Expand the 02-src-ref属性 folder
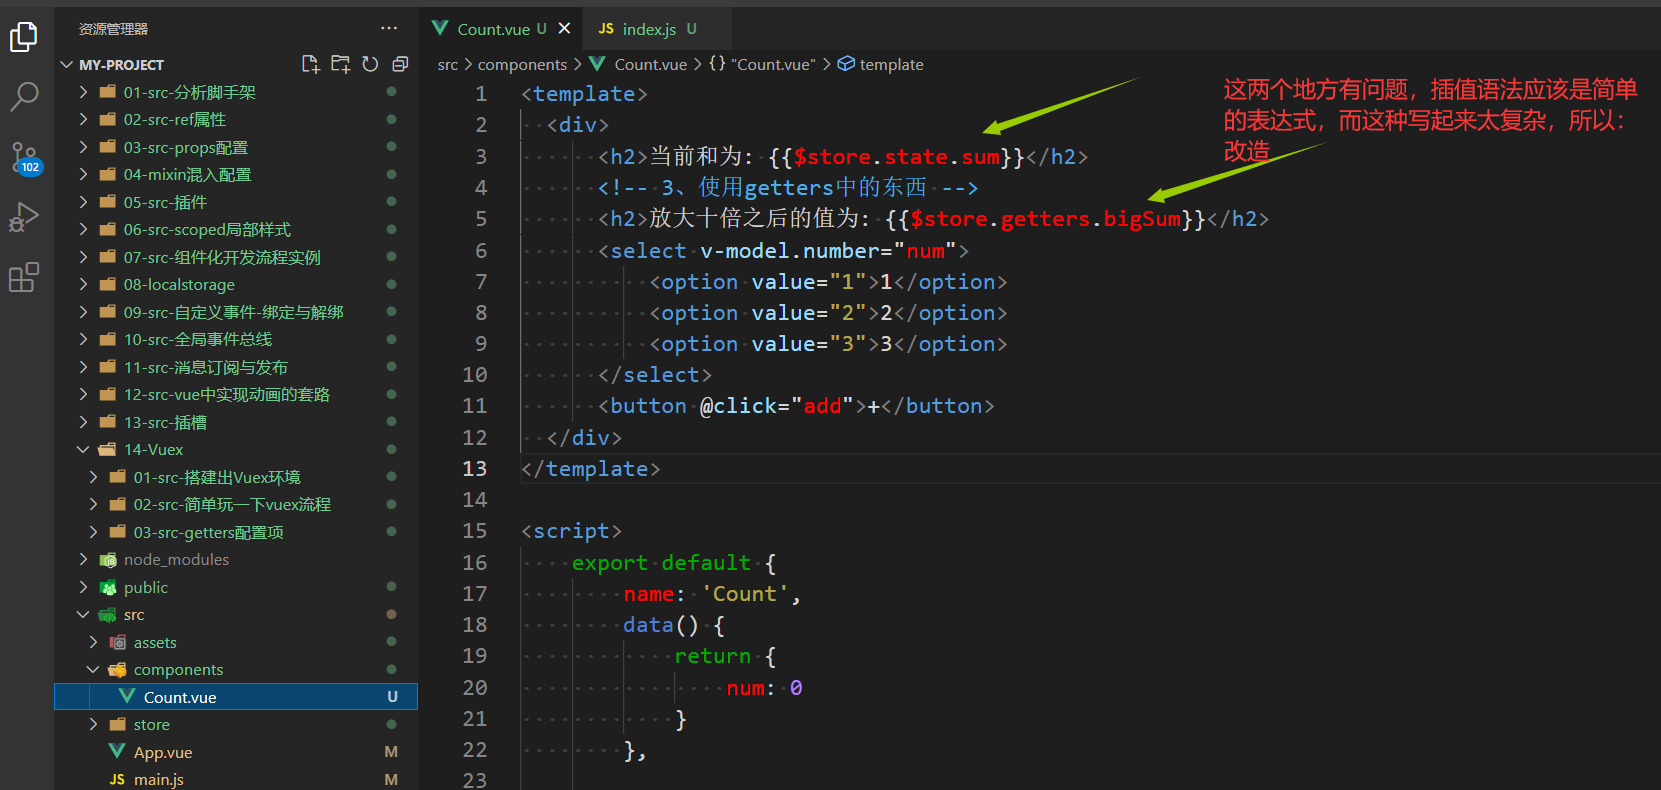Image resolution: width=1661 pixels, height=790 pixels. (x=83, y=119)
